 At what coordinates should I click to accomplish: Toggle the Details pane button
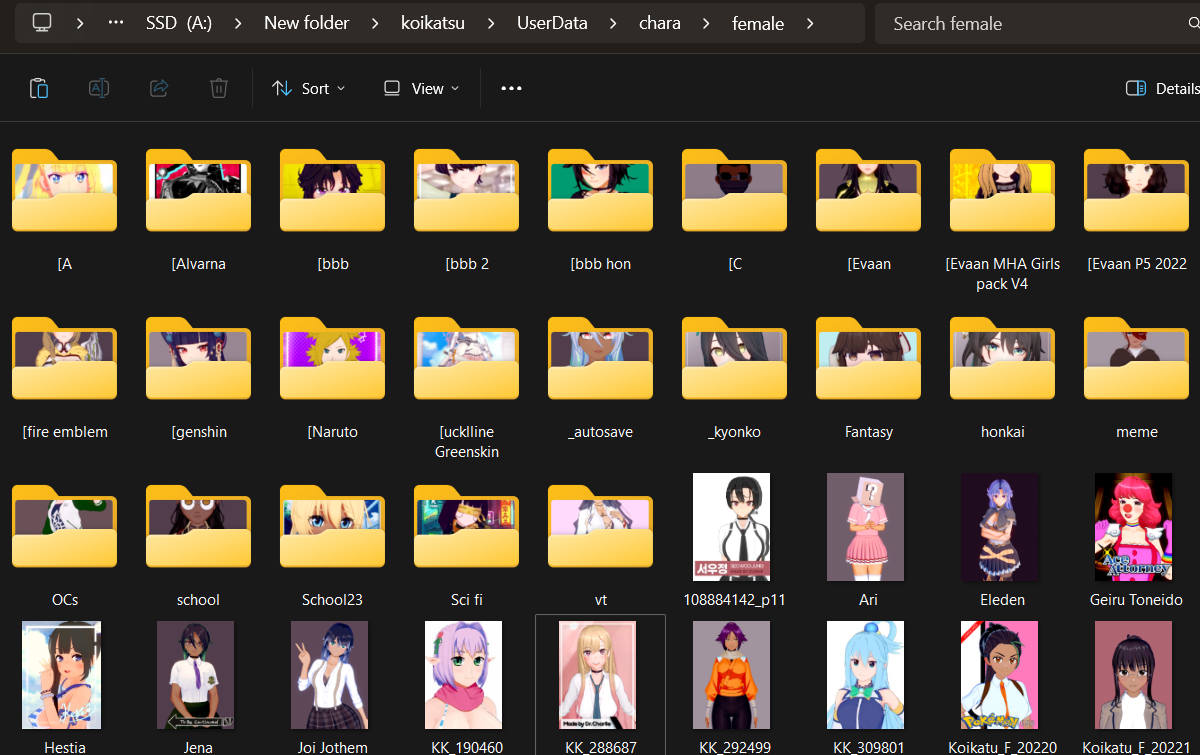1162,88
